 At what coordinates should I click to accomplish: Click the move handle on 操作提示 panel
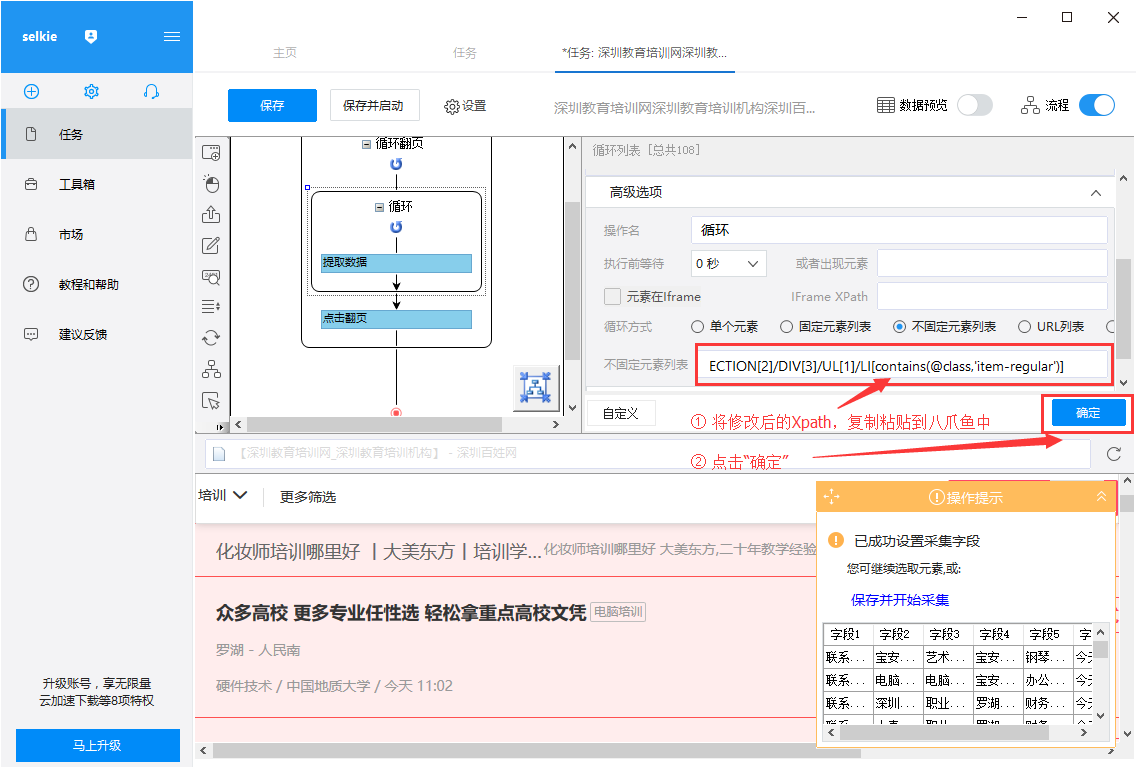pyautogui.click(x=832, y=497)
